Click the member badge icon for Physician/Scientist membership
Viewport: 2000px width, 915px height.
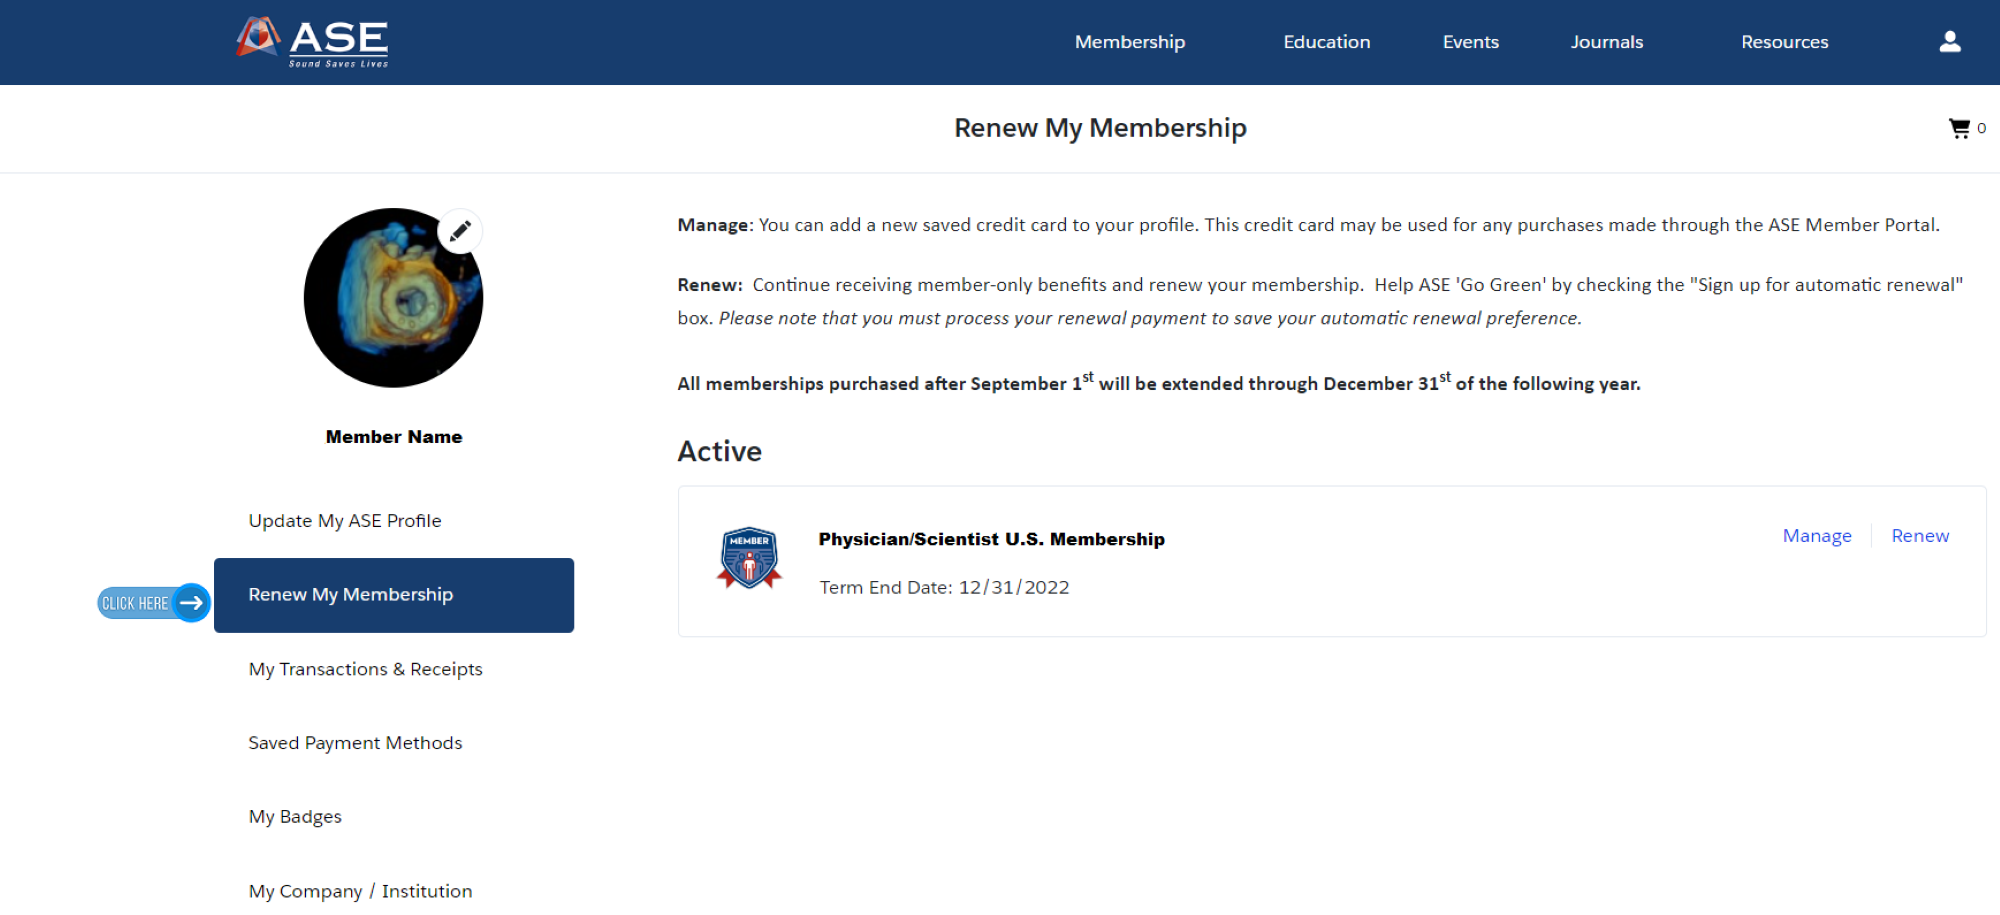click(x=749, y=558)
